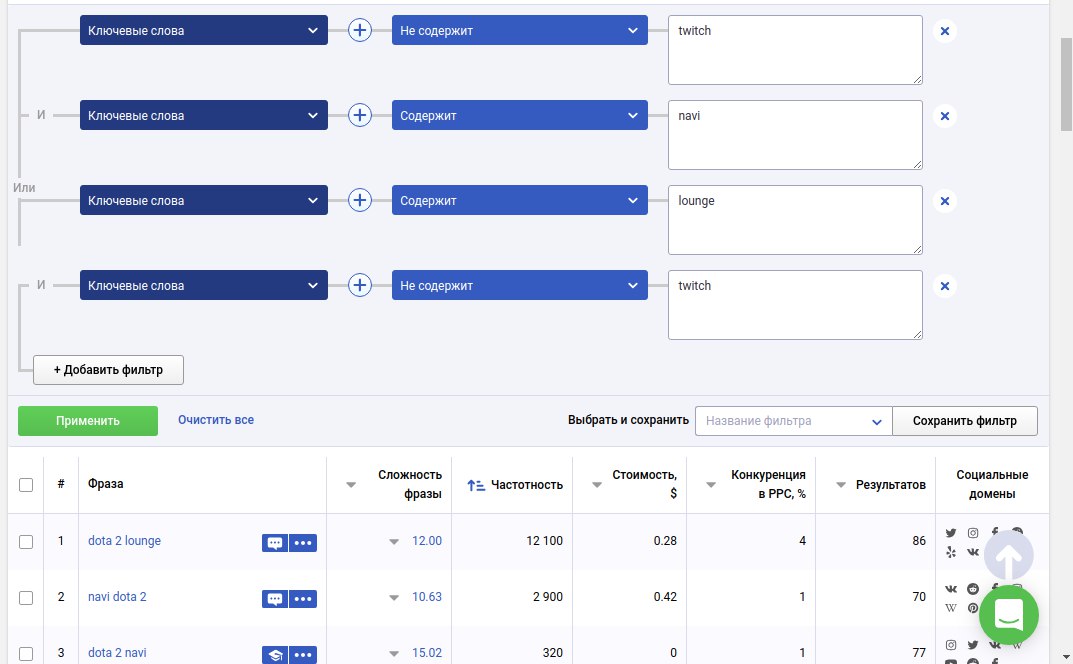Click VK icon in dota 2 lounge row
1073x664 pixels.
point(973,552)
